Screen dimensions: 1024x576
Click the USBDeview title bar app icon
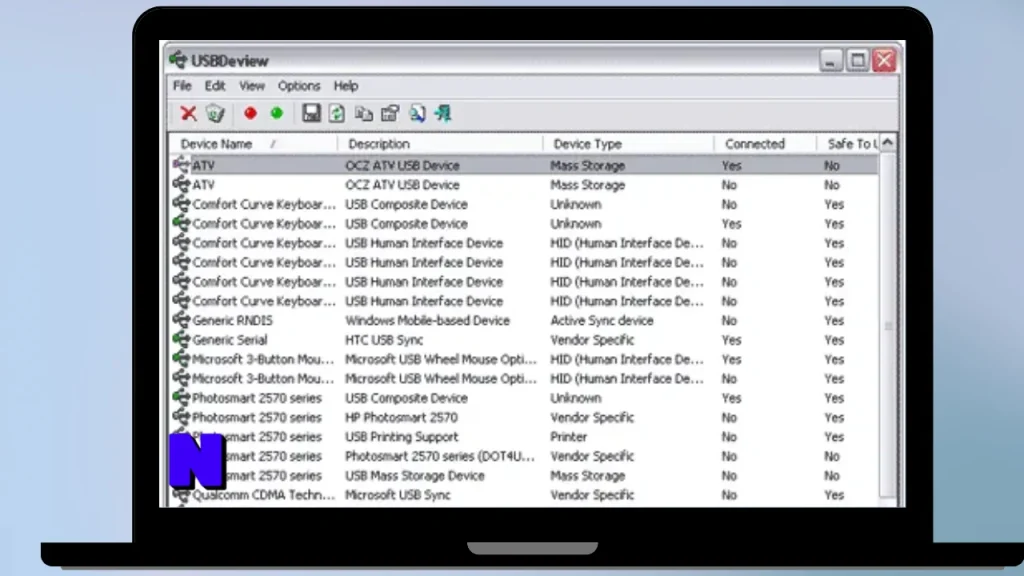[x=178, y=60]
